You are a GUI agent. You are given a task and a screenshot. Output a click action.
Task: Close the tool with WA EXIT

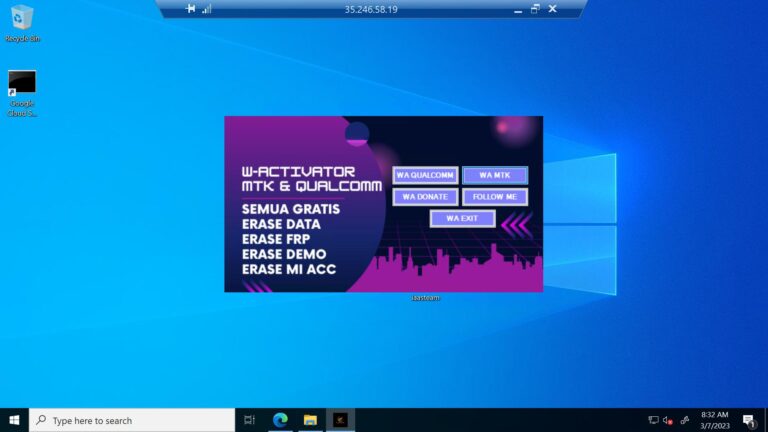462,218
